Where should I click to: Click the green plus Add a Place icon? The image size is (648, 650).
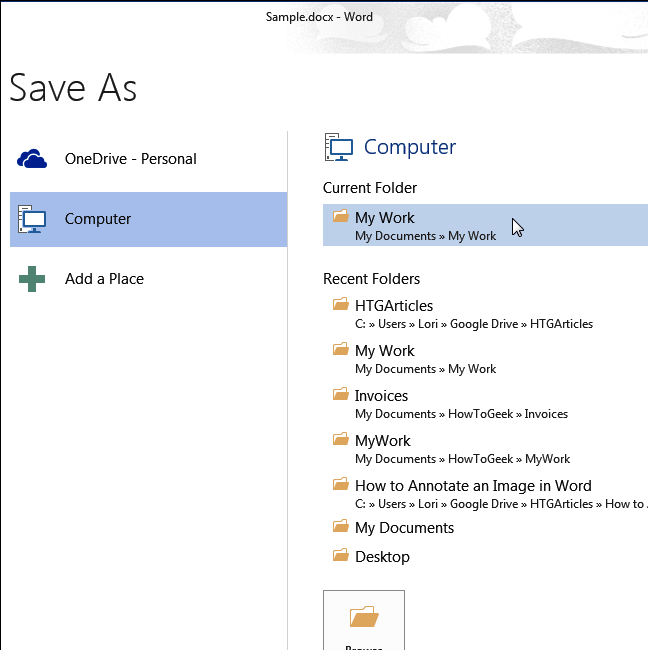[32, 279]
